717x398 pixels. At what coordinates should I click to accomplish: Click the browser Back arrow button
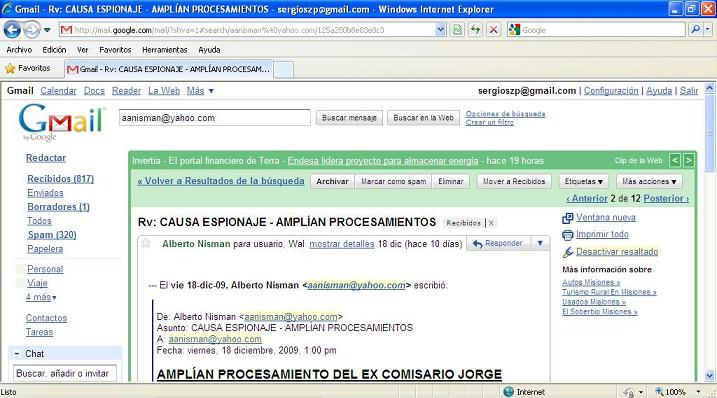click(x=12, y=30)
